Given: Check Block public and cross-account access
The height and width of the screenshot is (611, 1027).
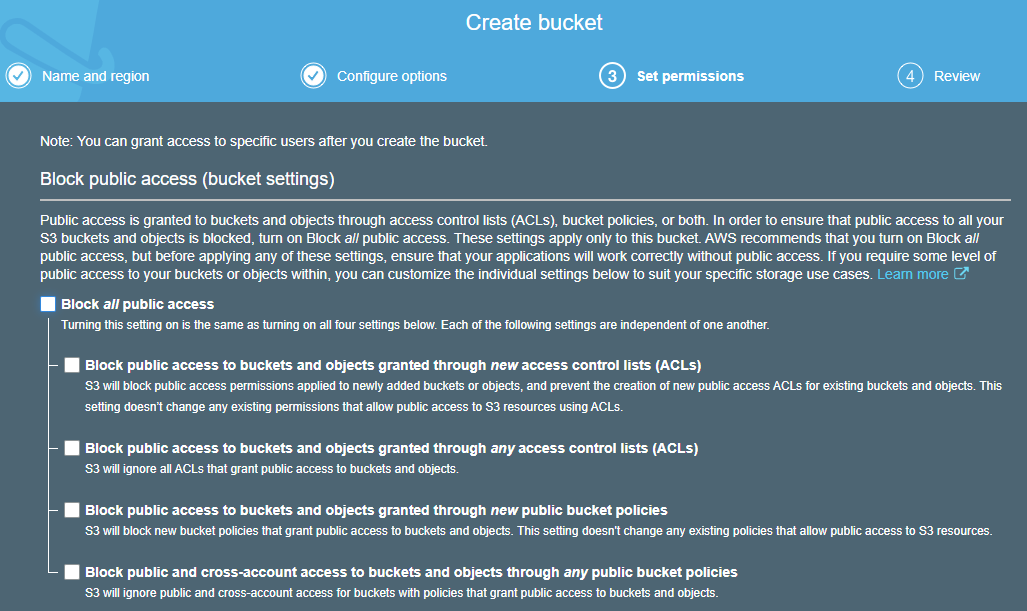Looking at the screenshot, I should click(x=72, y=572).
